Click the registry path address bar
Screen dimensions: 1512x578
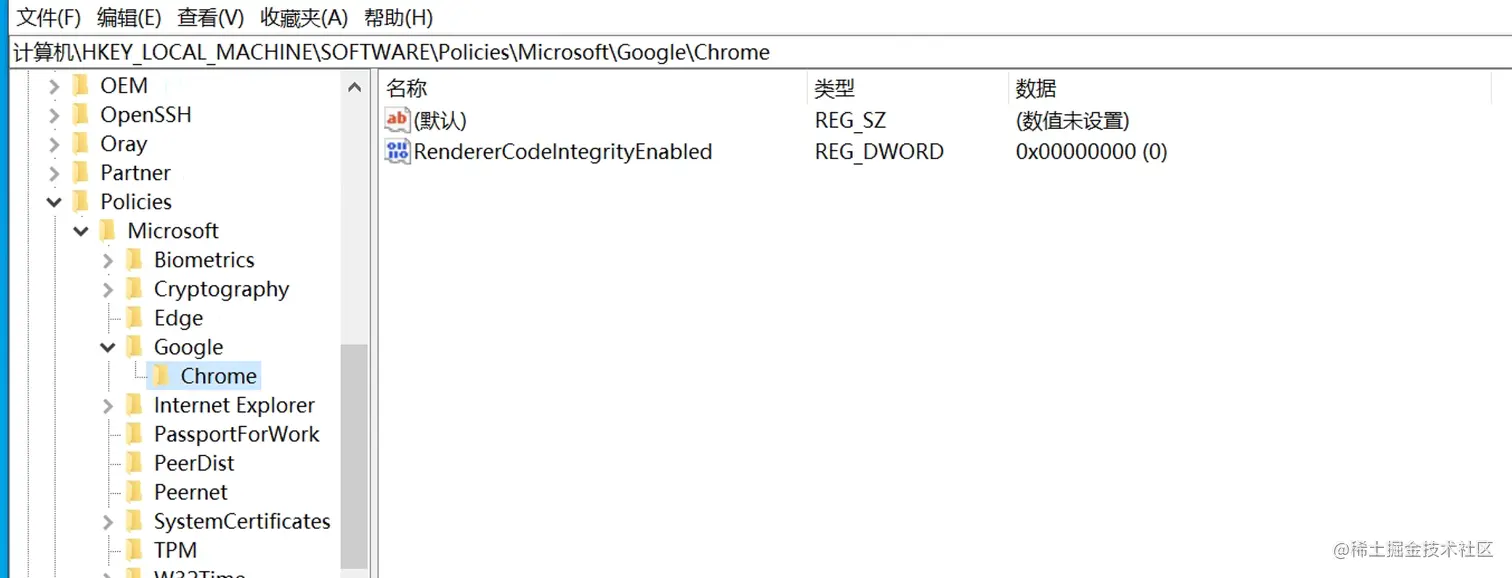pyautogui.click(x=700, y=53)
